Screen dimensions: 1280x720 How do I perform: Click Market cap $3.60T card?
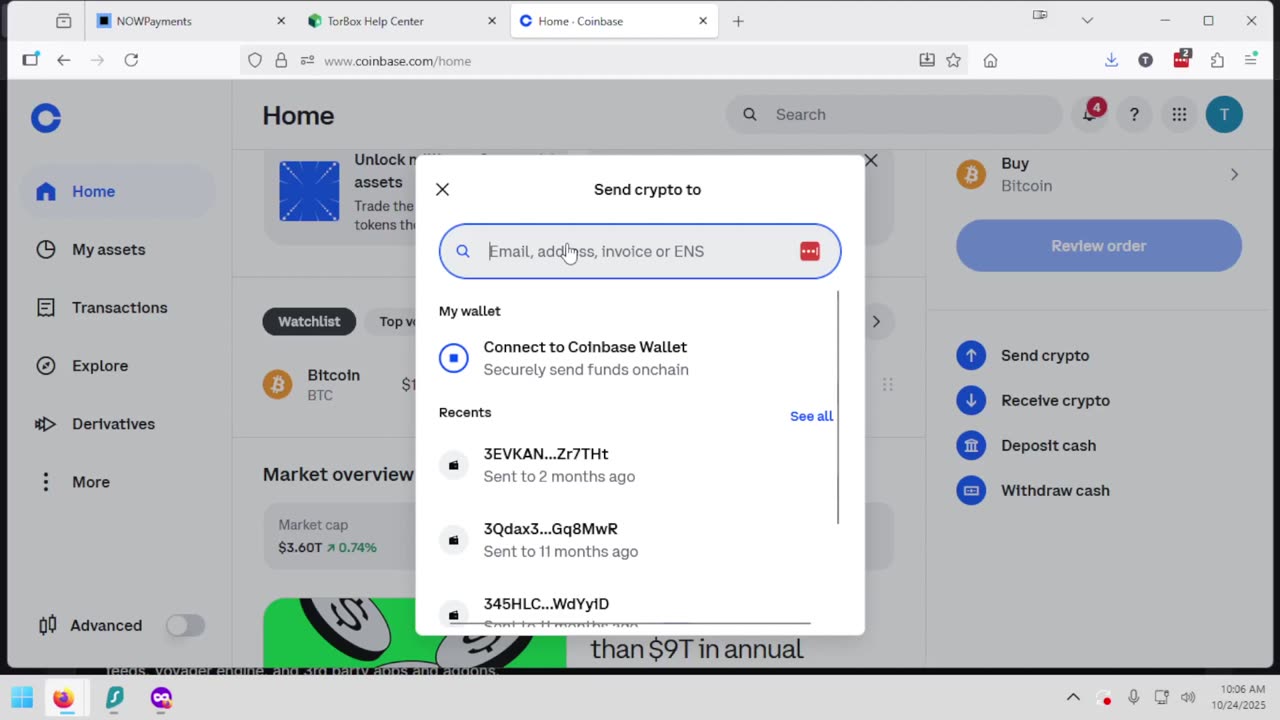click(x=340, y=536)
